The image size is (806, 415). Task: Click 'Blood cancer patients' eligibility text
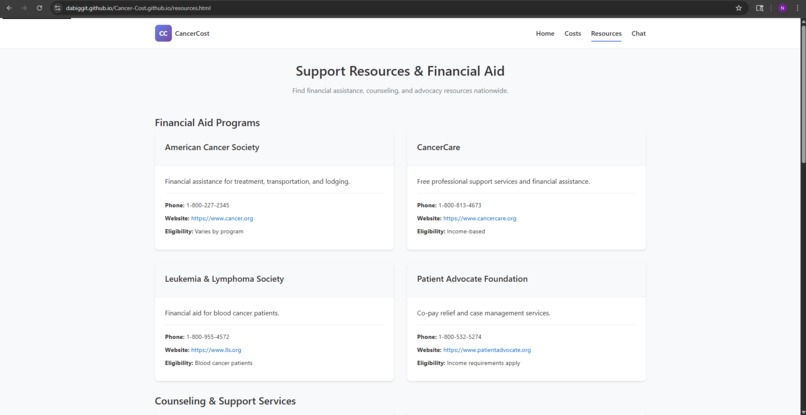[224, 364]
